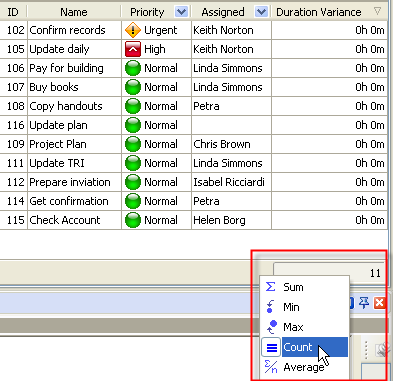The width and height of the screenshot is (393, 381).
Task: Select the Get confirmation task name
Action: tap(69, 201)
